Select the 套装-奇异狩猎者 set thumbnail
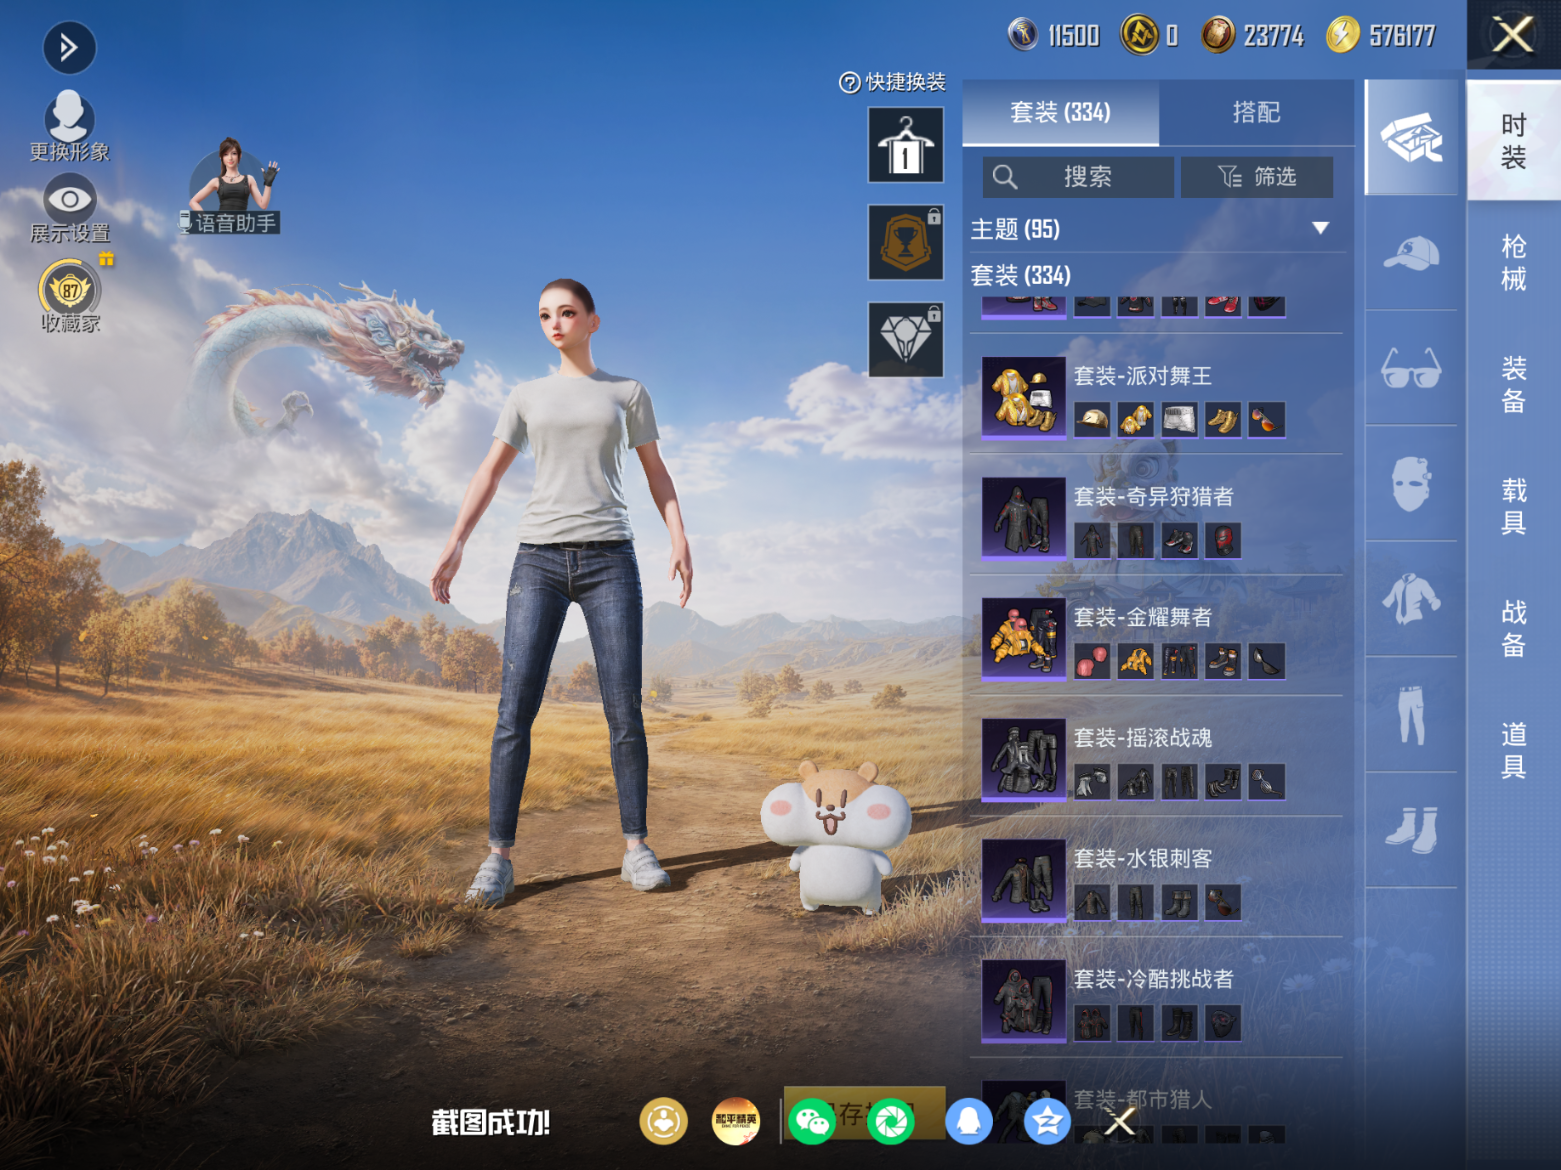1561x1170 pixels. pos(1024,517)
